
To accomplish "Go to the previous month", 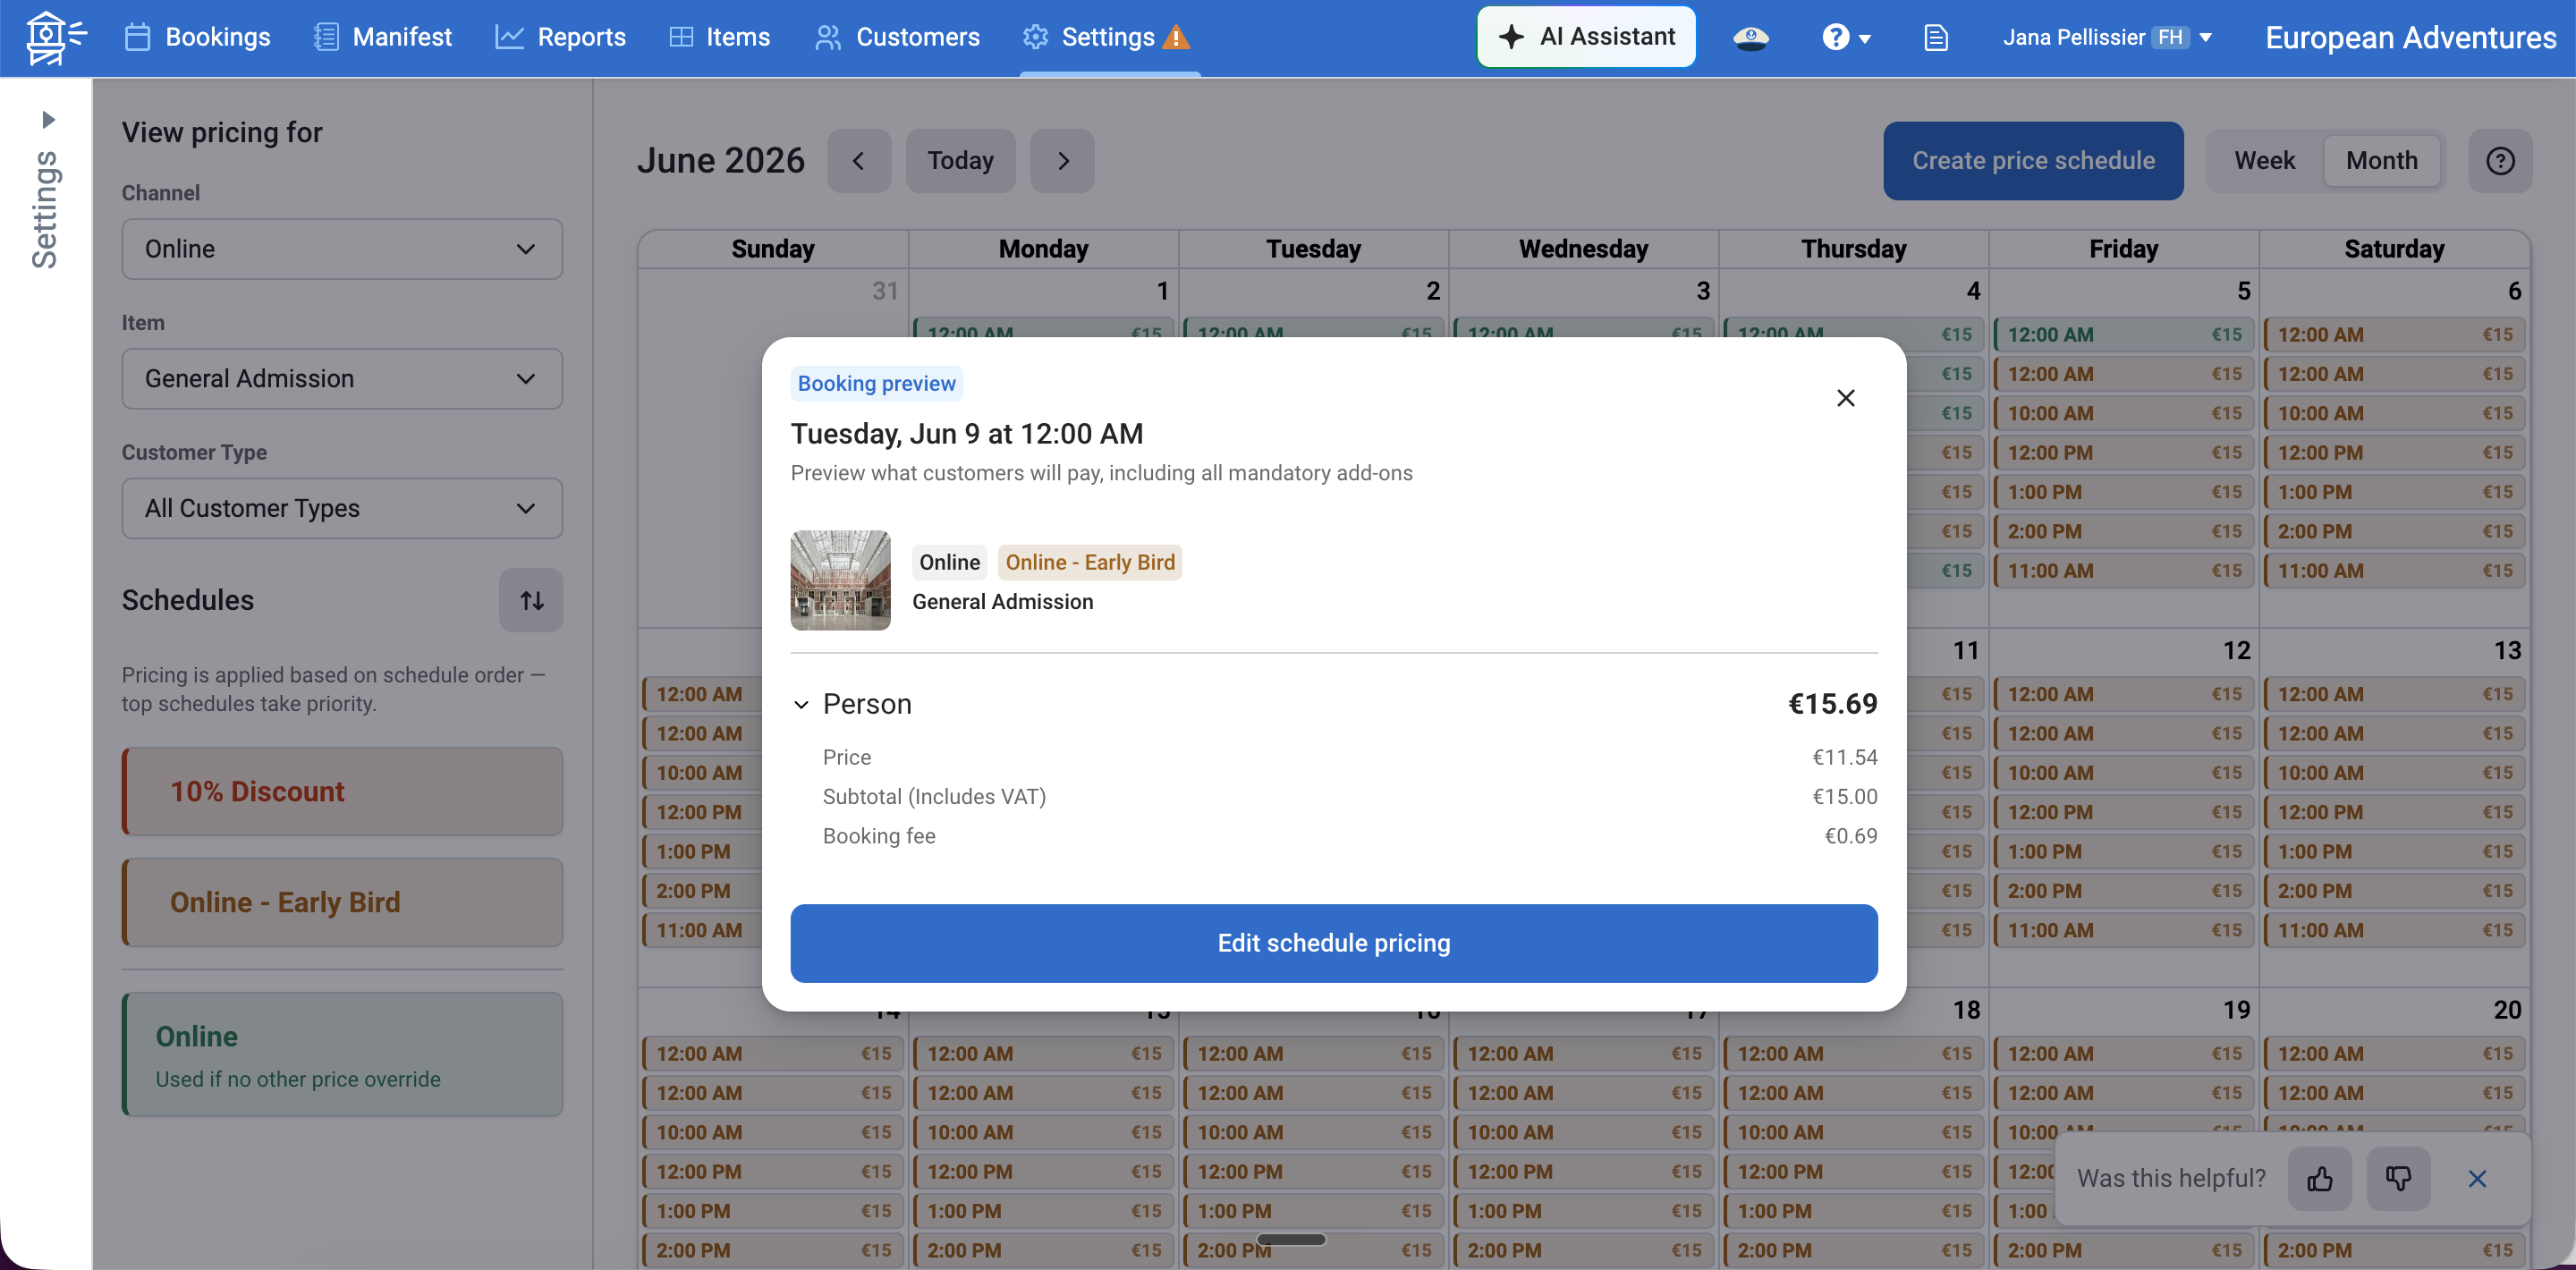I will (x=858, y=161).
